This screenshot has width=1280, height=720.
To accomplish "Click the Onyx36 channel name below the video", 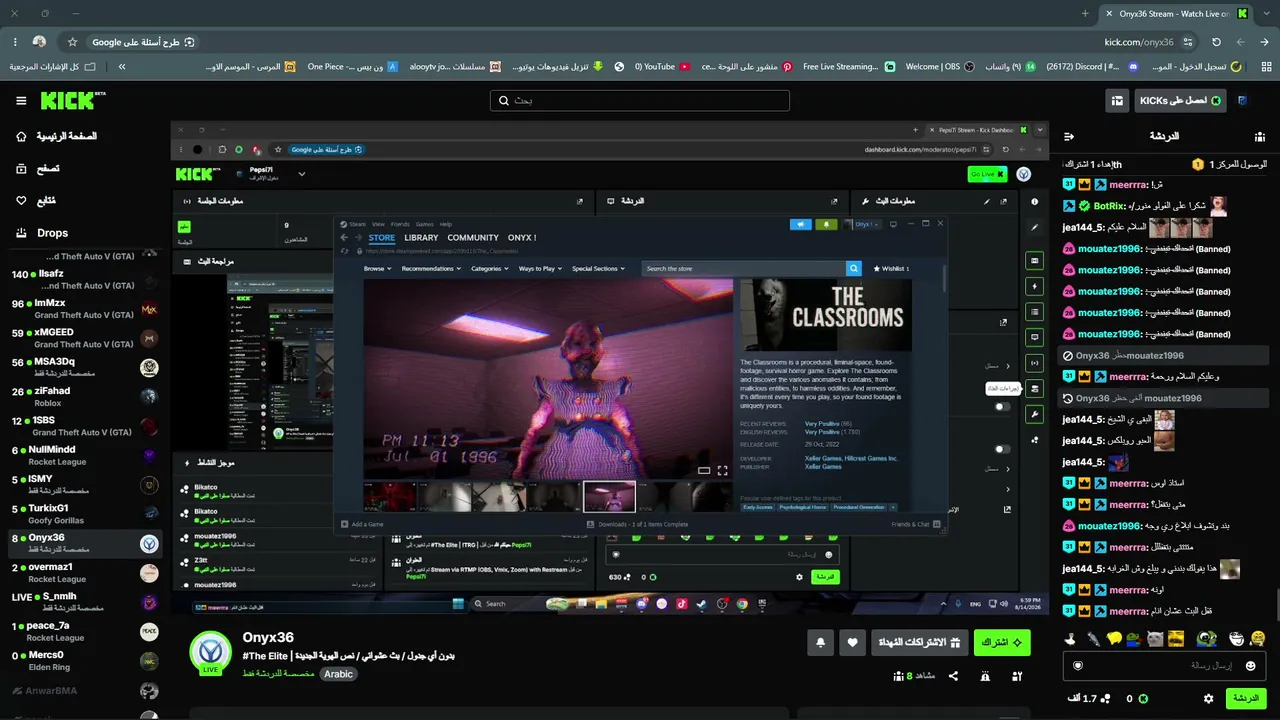I will [x=268, y=638].
